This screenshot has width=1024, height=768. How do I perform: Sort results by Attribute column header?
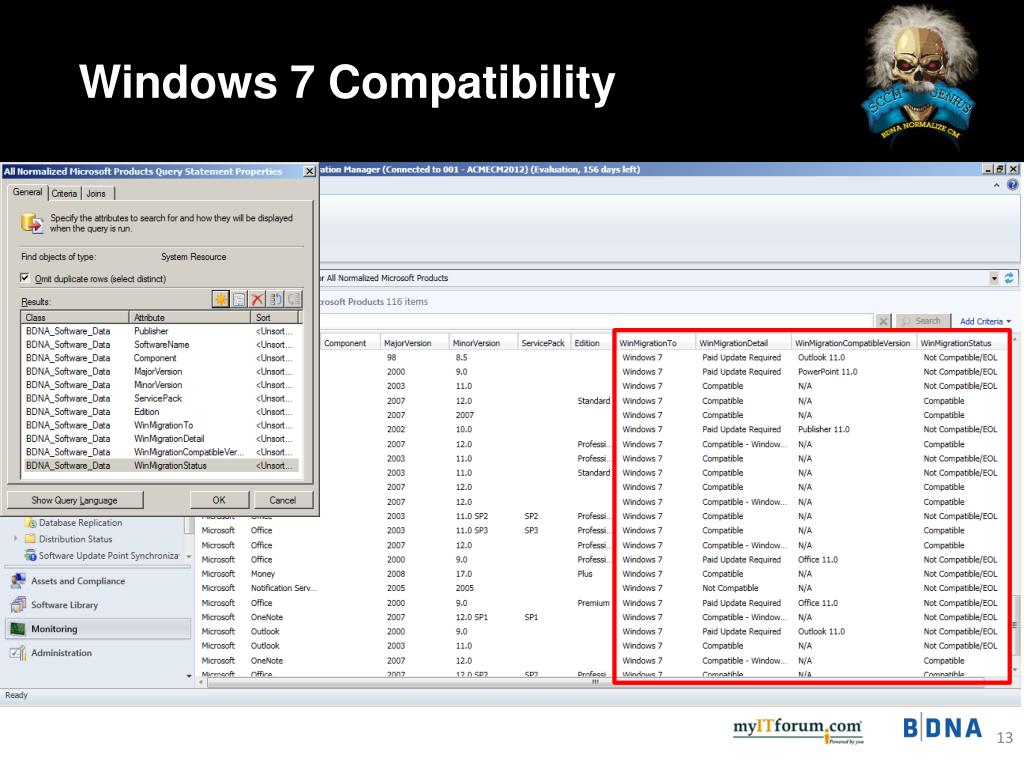190,317
